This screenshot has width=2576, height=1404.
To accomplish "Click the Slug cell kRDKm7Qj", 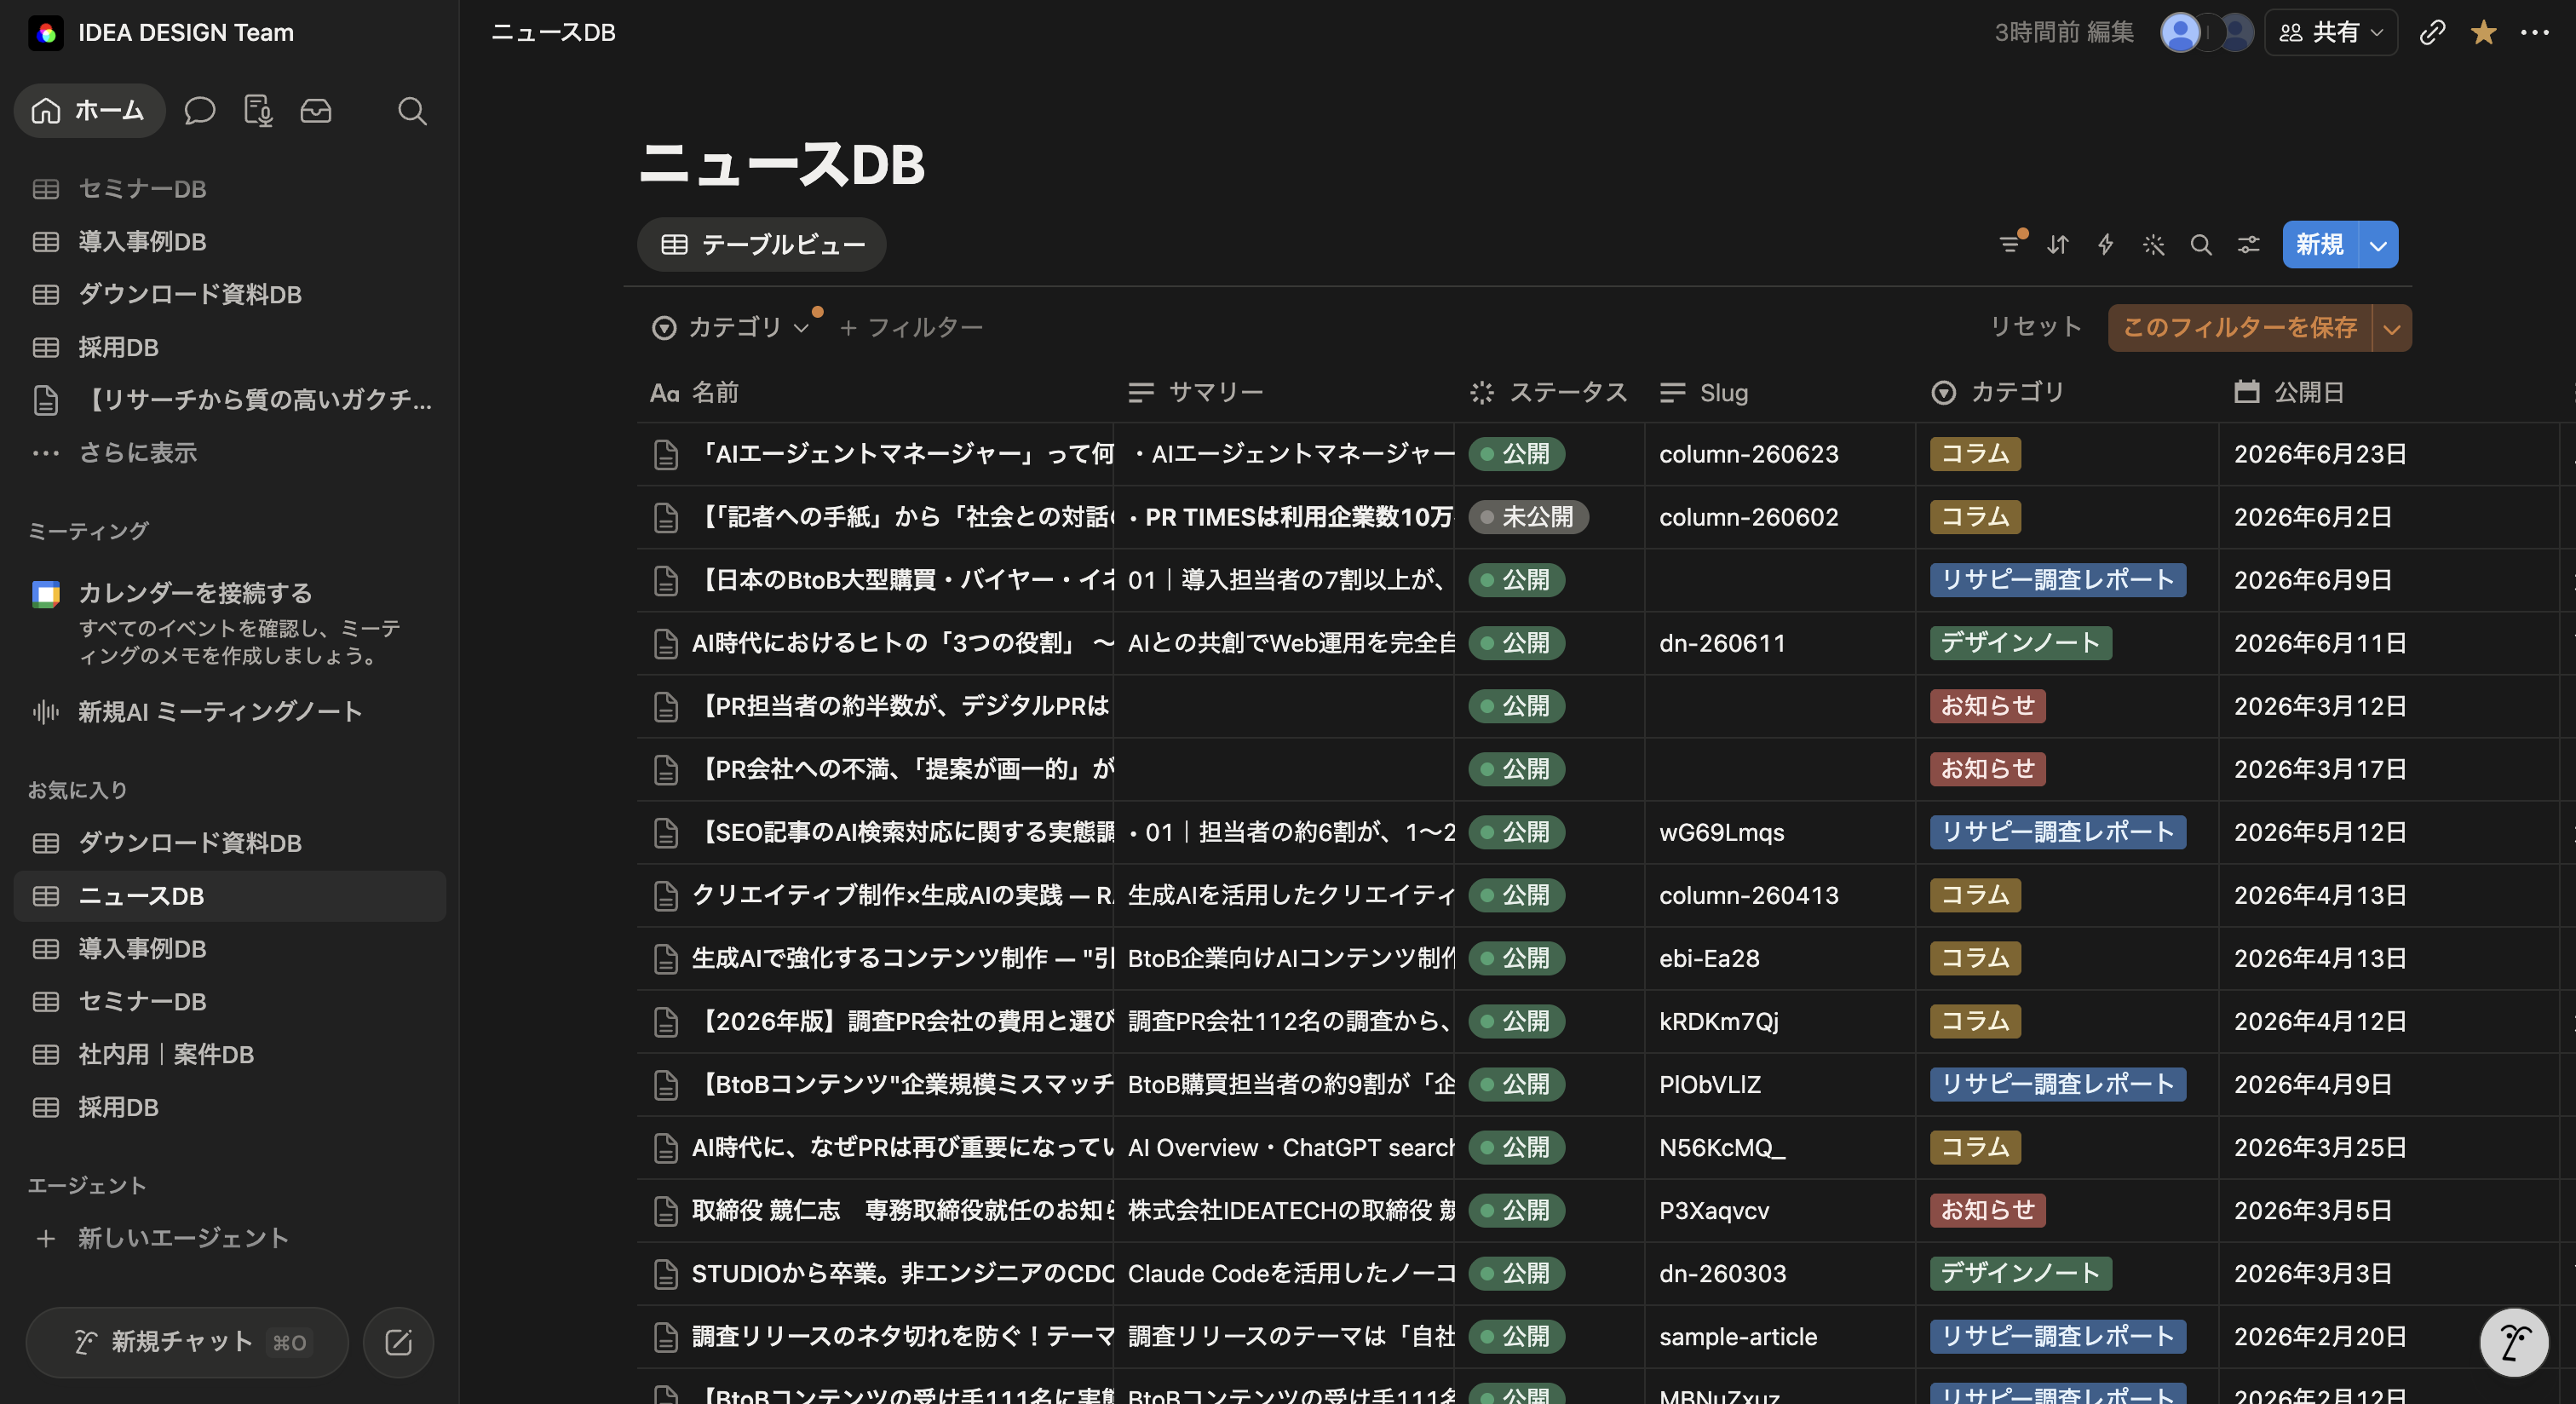I will click(x=1718, y=1021).
